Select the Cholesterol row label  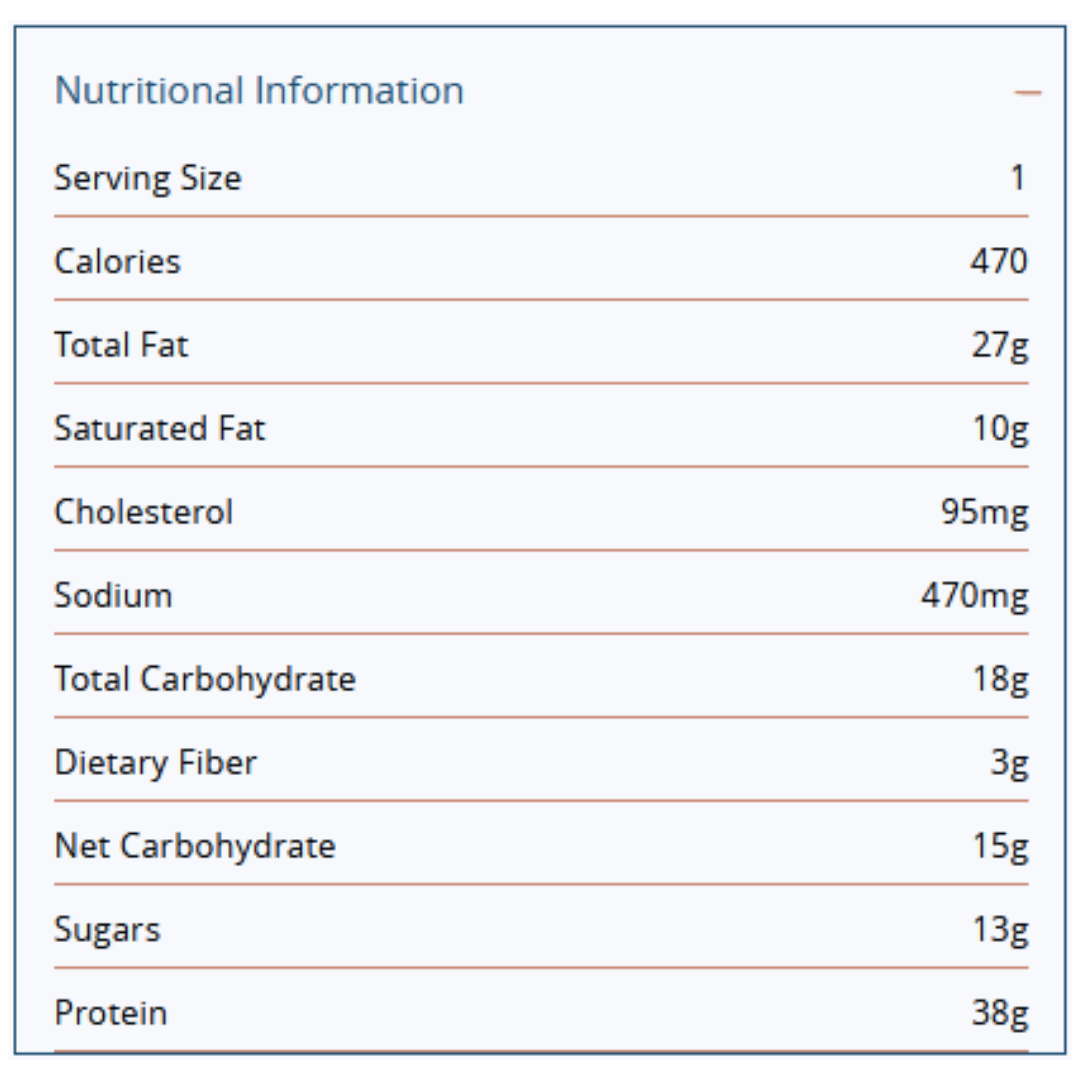144,512
